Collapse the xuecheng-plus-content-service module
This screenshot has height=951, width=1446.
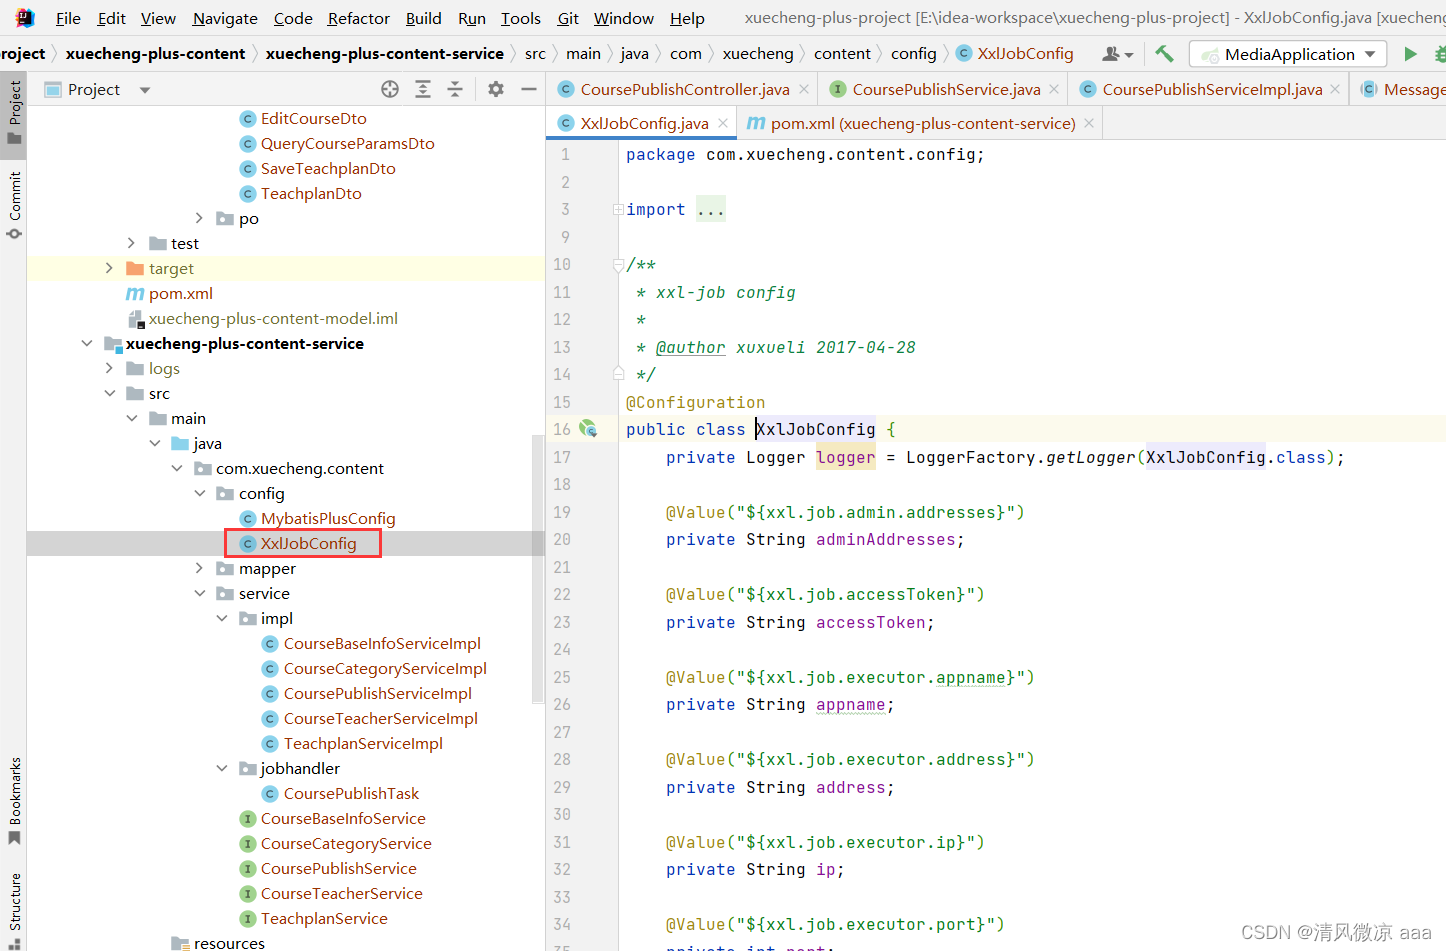pyautogui.click(x=87, y=343)
